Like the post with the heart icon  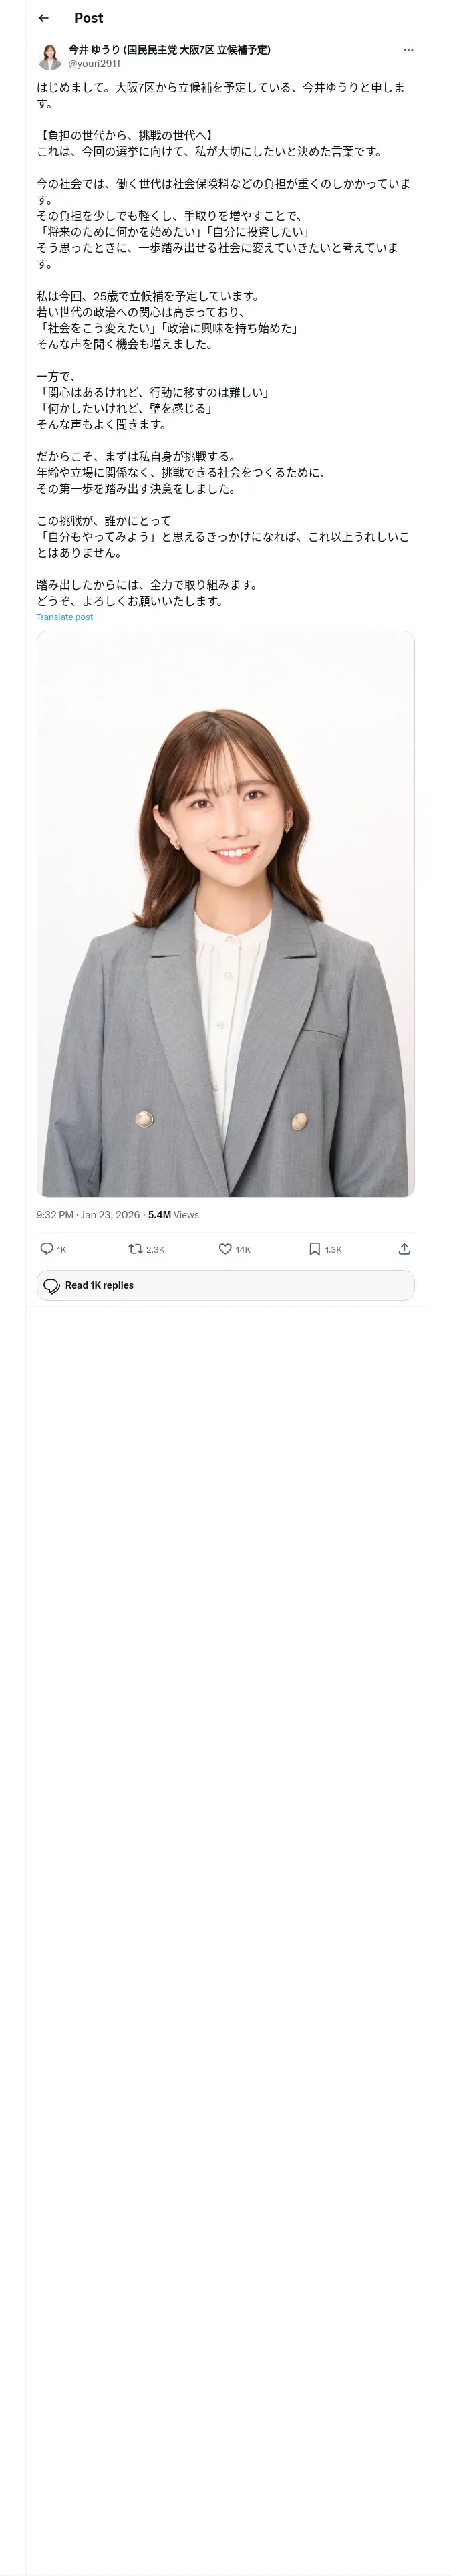(x=225, y=1248)
